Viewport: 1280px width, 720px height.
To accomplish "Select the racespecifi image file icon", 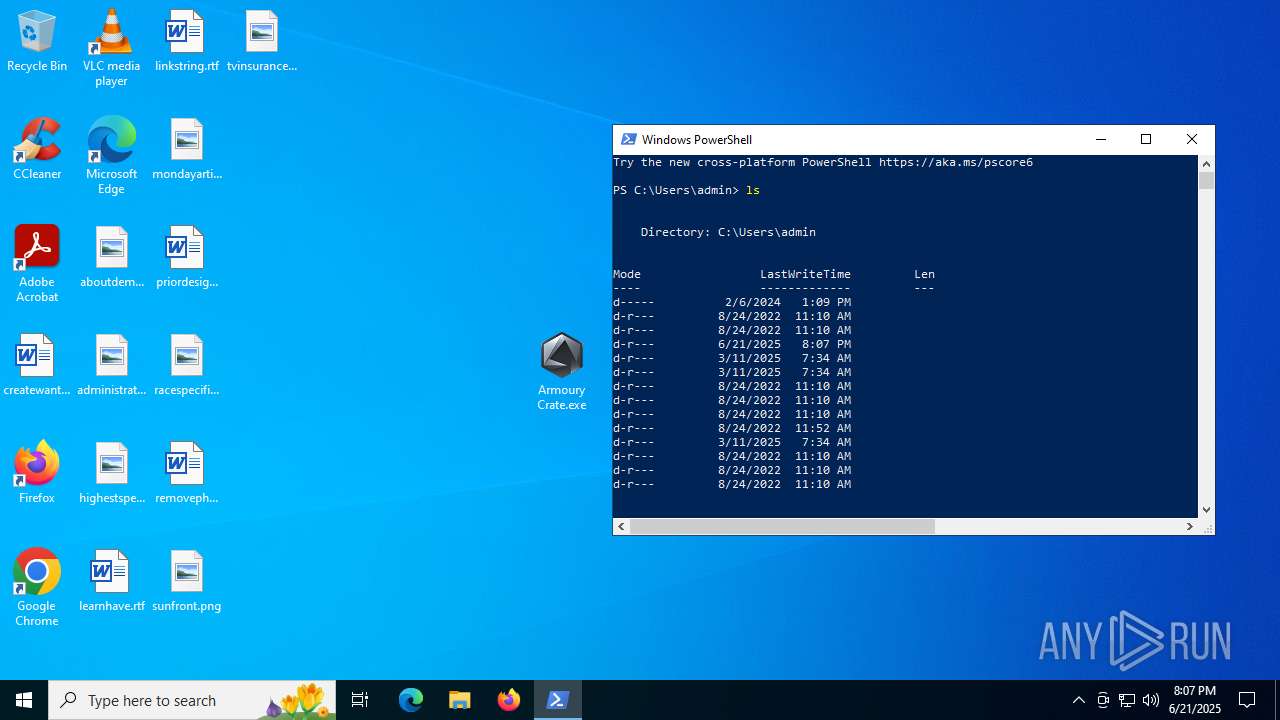I will click(187, 366).
